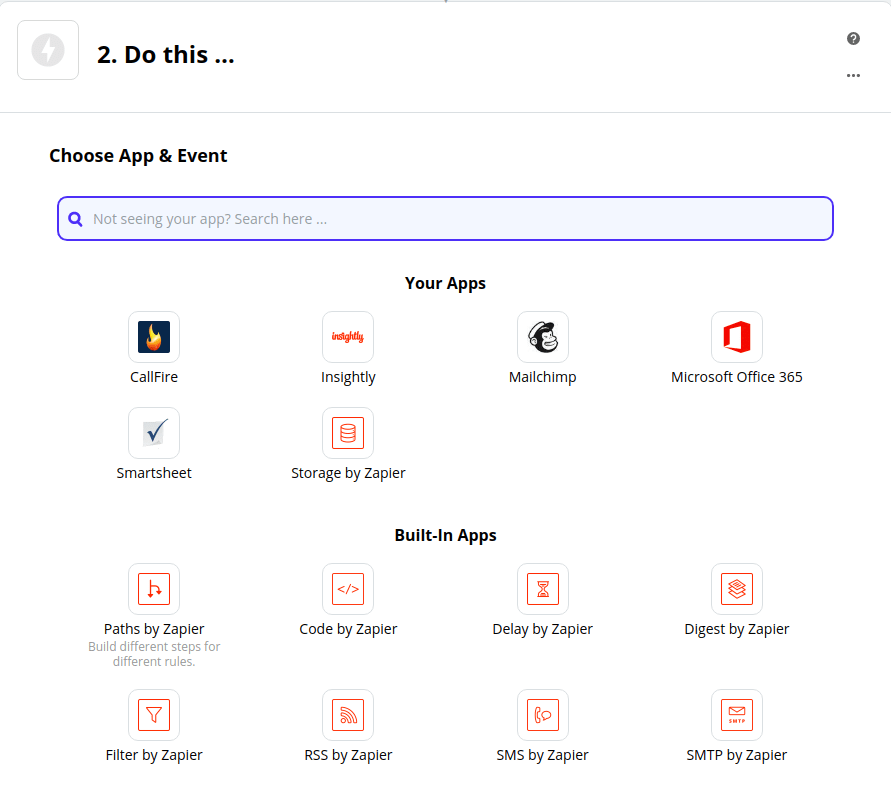Select the Code by Zapier icon
The image size is (891, 791).
[348, 589]
